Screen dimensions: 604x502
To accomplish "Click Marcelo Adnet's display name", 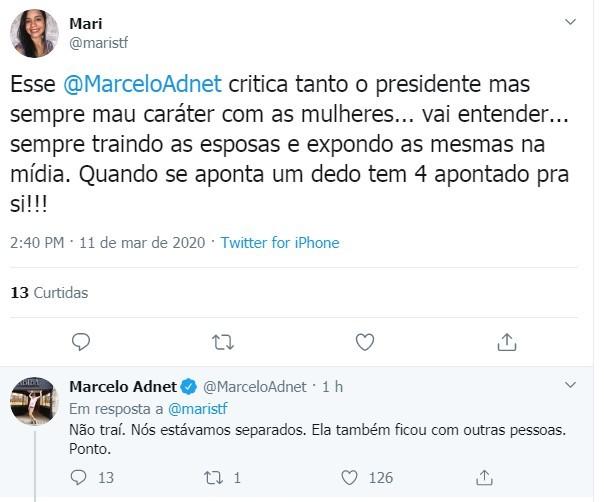I will click(x=122, y=386).
